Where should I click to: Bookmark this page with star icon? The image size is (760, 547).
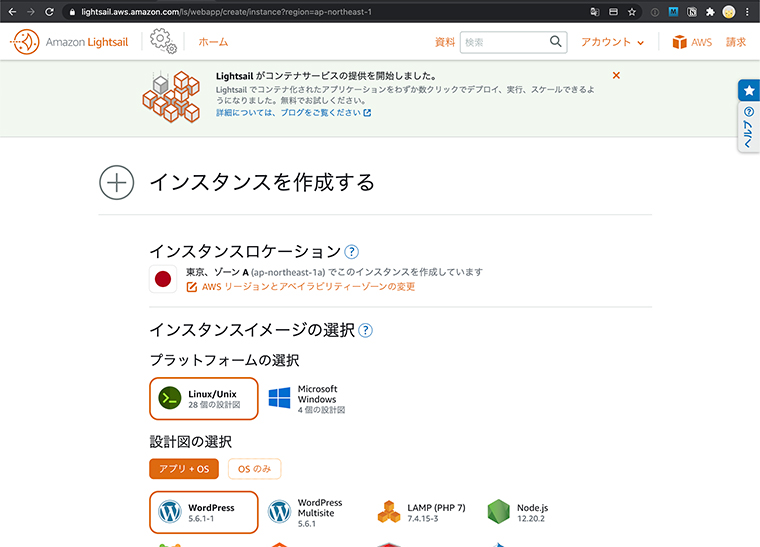pyautogui.click(x=631, y=12)
